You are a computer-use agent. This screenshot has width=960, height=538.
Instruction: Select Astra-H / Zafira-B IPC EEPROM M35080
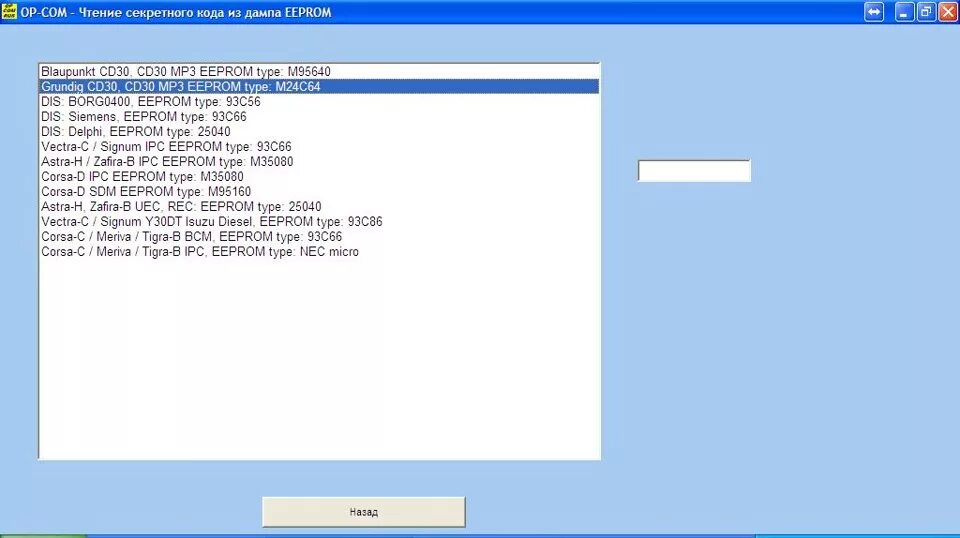(319, 162)
